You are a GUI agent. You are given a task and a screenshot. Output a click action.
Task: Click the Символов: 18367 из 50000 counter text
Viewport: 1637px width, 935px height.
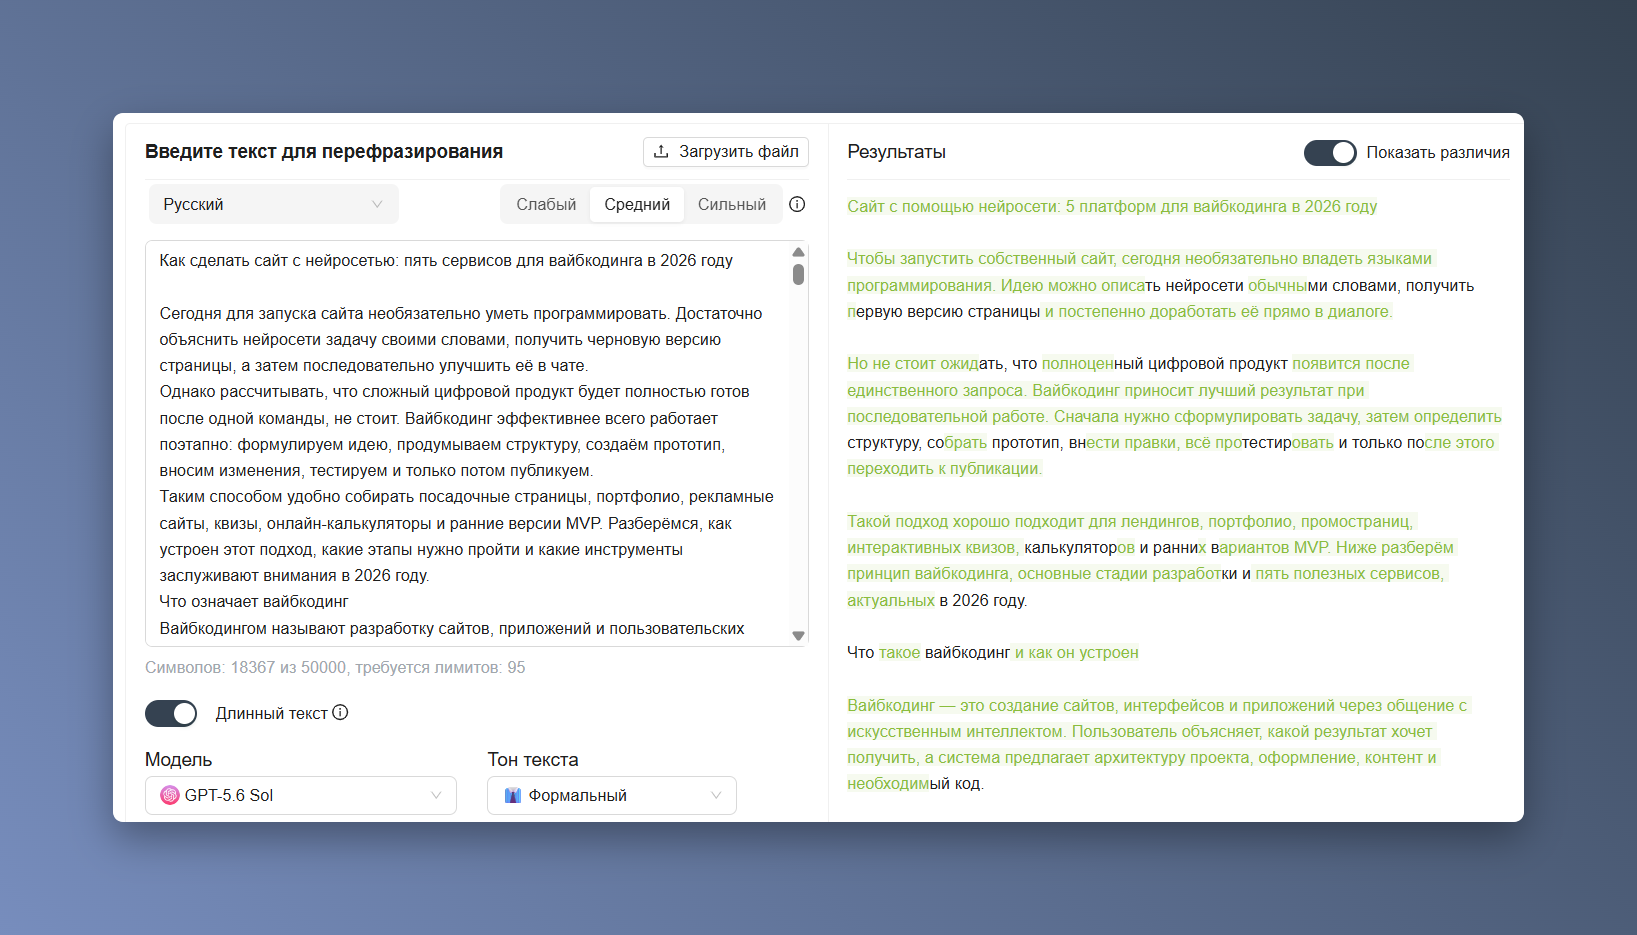click(335, 667)
